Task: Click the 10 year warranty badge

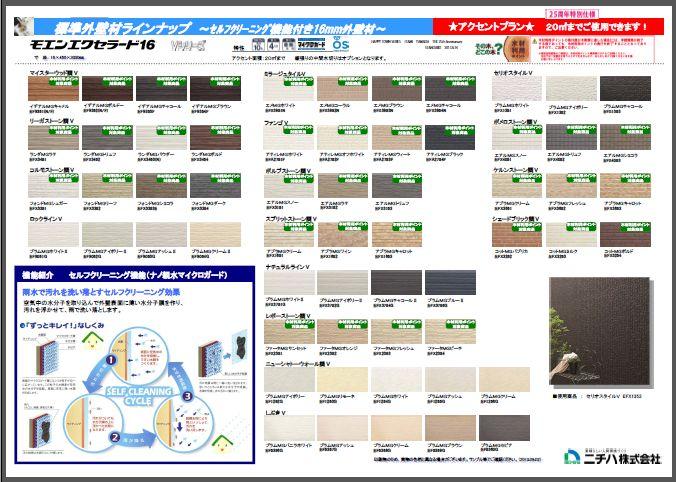Action: point(258,44)
